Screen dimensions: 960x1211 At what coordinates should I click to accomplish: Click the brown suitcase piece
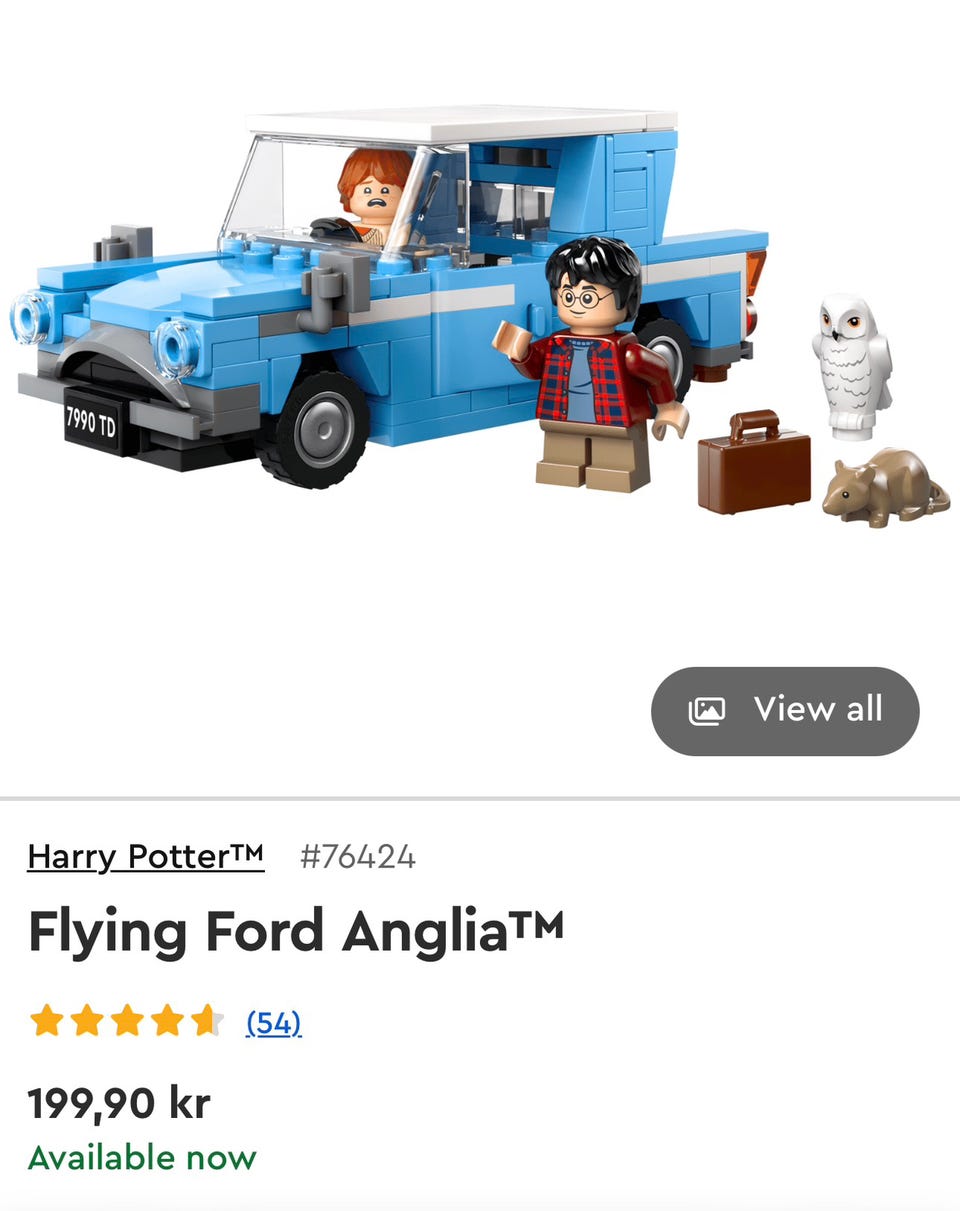(x=753, y=462)
